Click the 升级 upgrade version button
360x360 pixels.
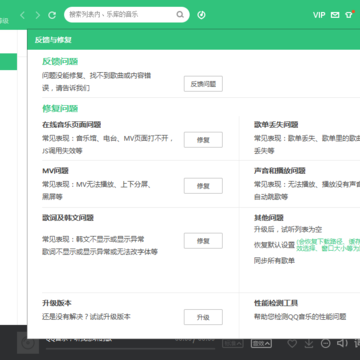pos(203,317)
